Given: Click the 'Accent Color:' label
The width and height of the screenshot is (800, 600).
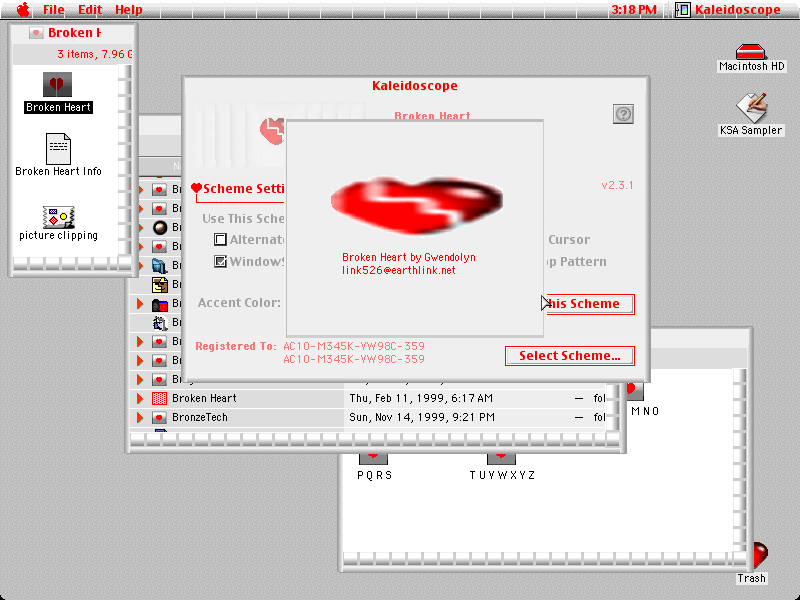Looking at the screenshot, I should point(239,303).
